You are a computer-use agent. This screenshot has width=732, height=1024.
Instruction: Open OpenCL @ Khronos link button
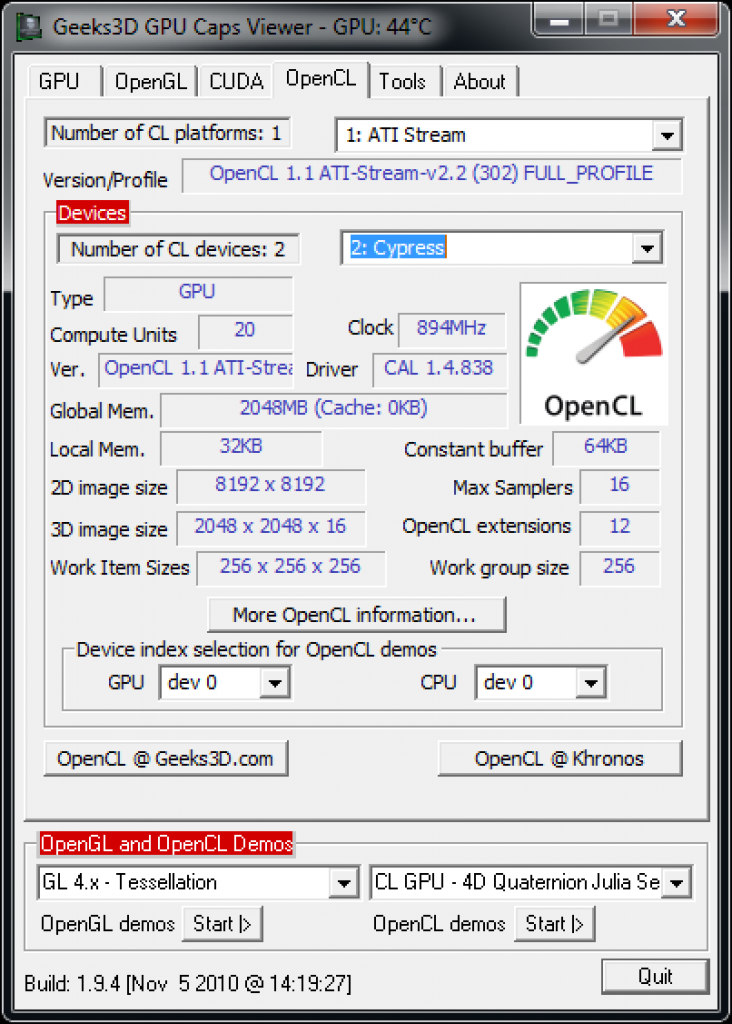click(560, 759)
